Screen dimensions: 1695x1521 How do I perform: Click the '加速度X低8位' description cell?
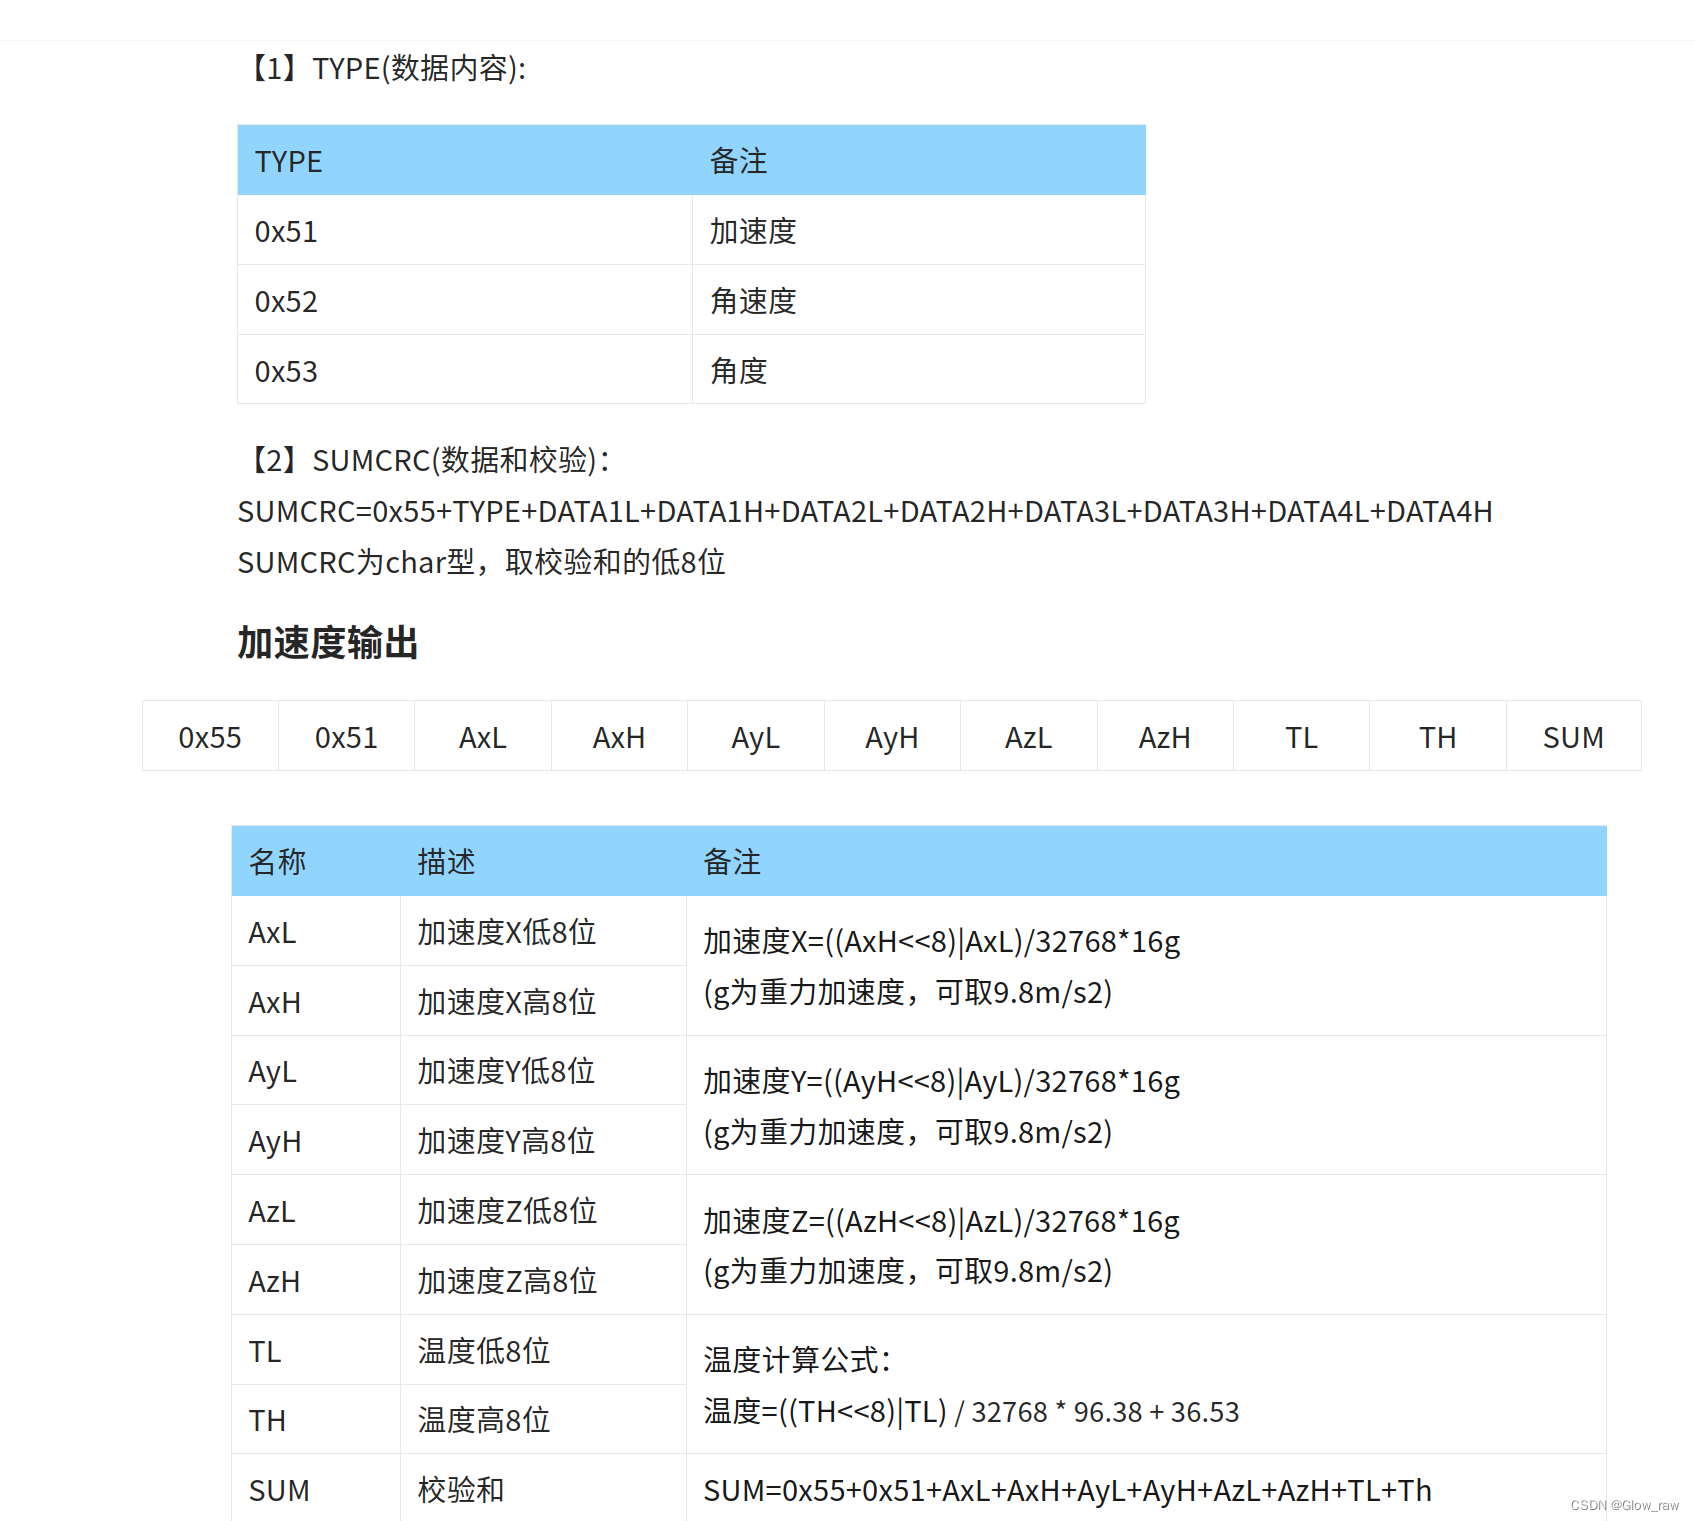pyautogui.click(x=544, y=931)
